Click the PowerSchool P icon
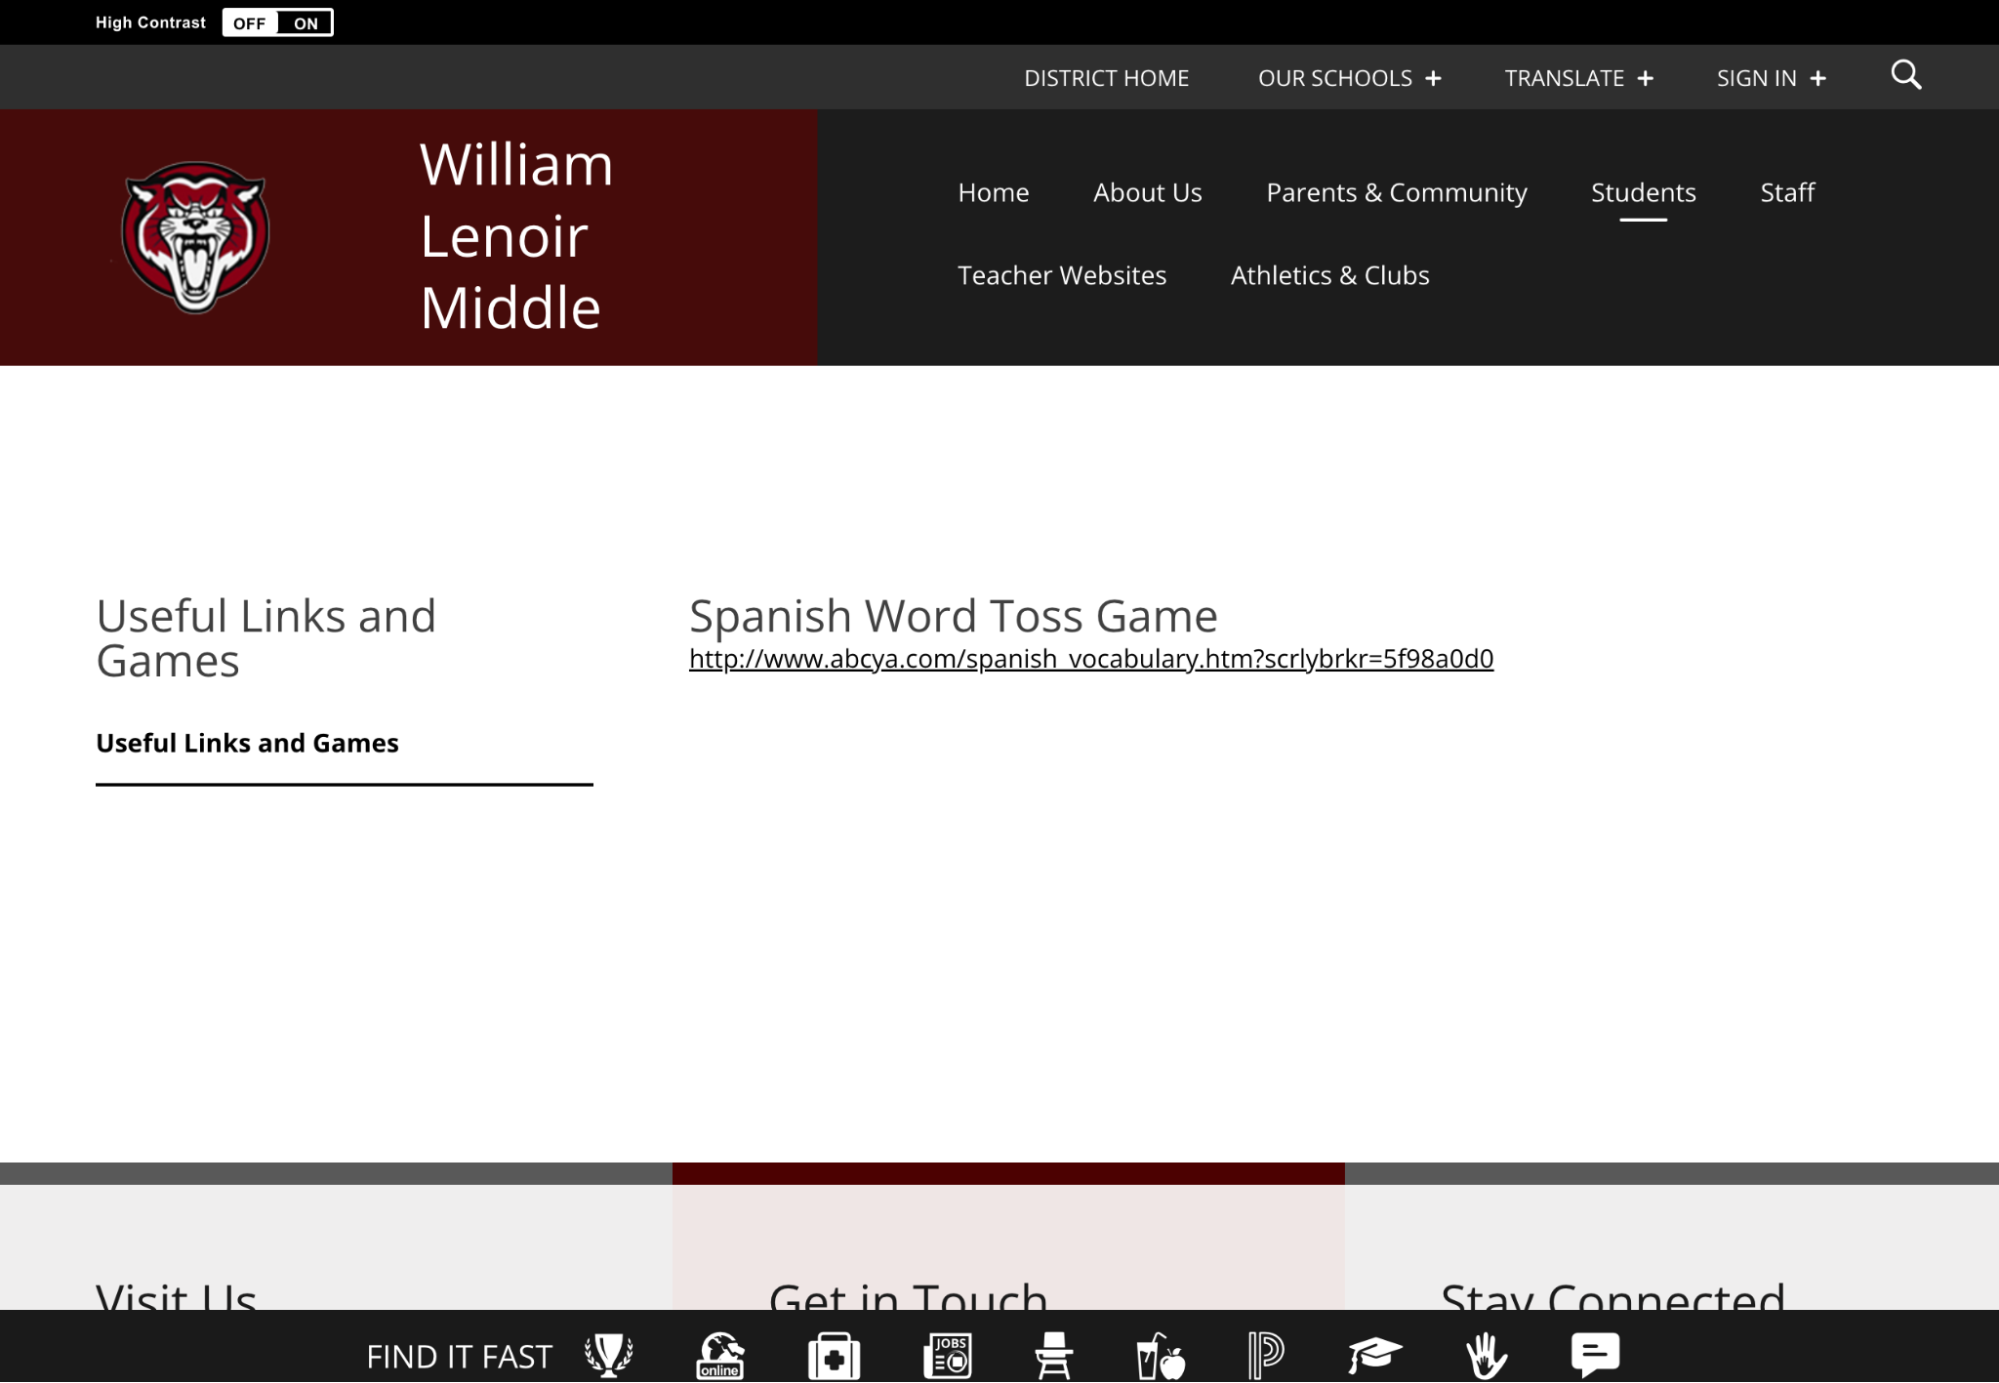Viewport: 1999px width, 1383px height. (x=1265, y=1355)
